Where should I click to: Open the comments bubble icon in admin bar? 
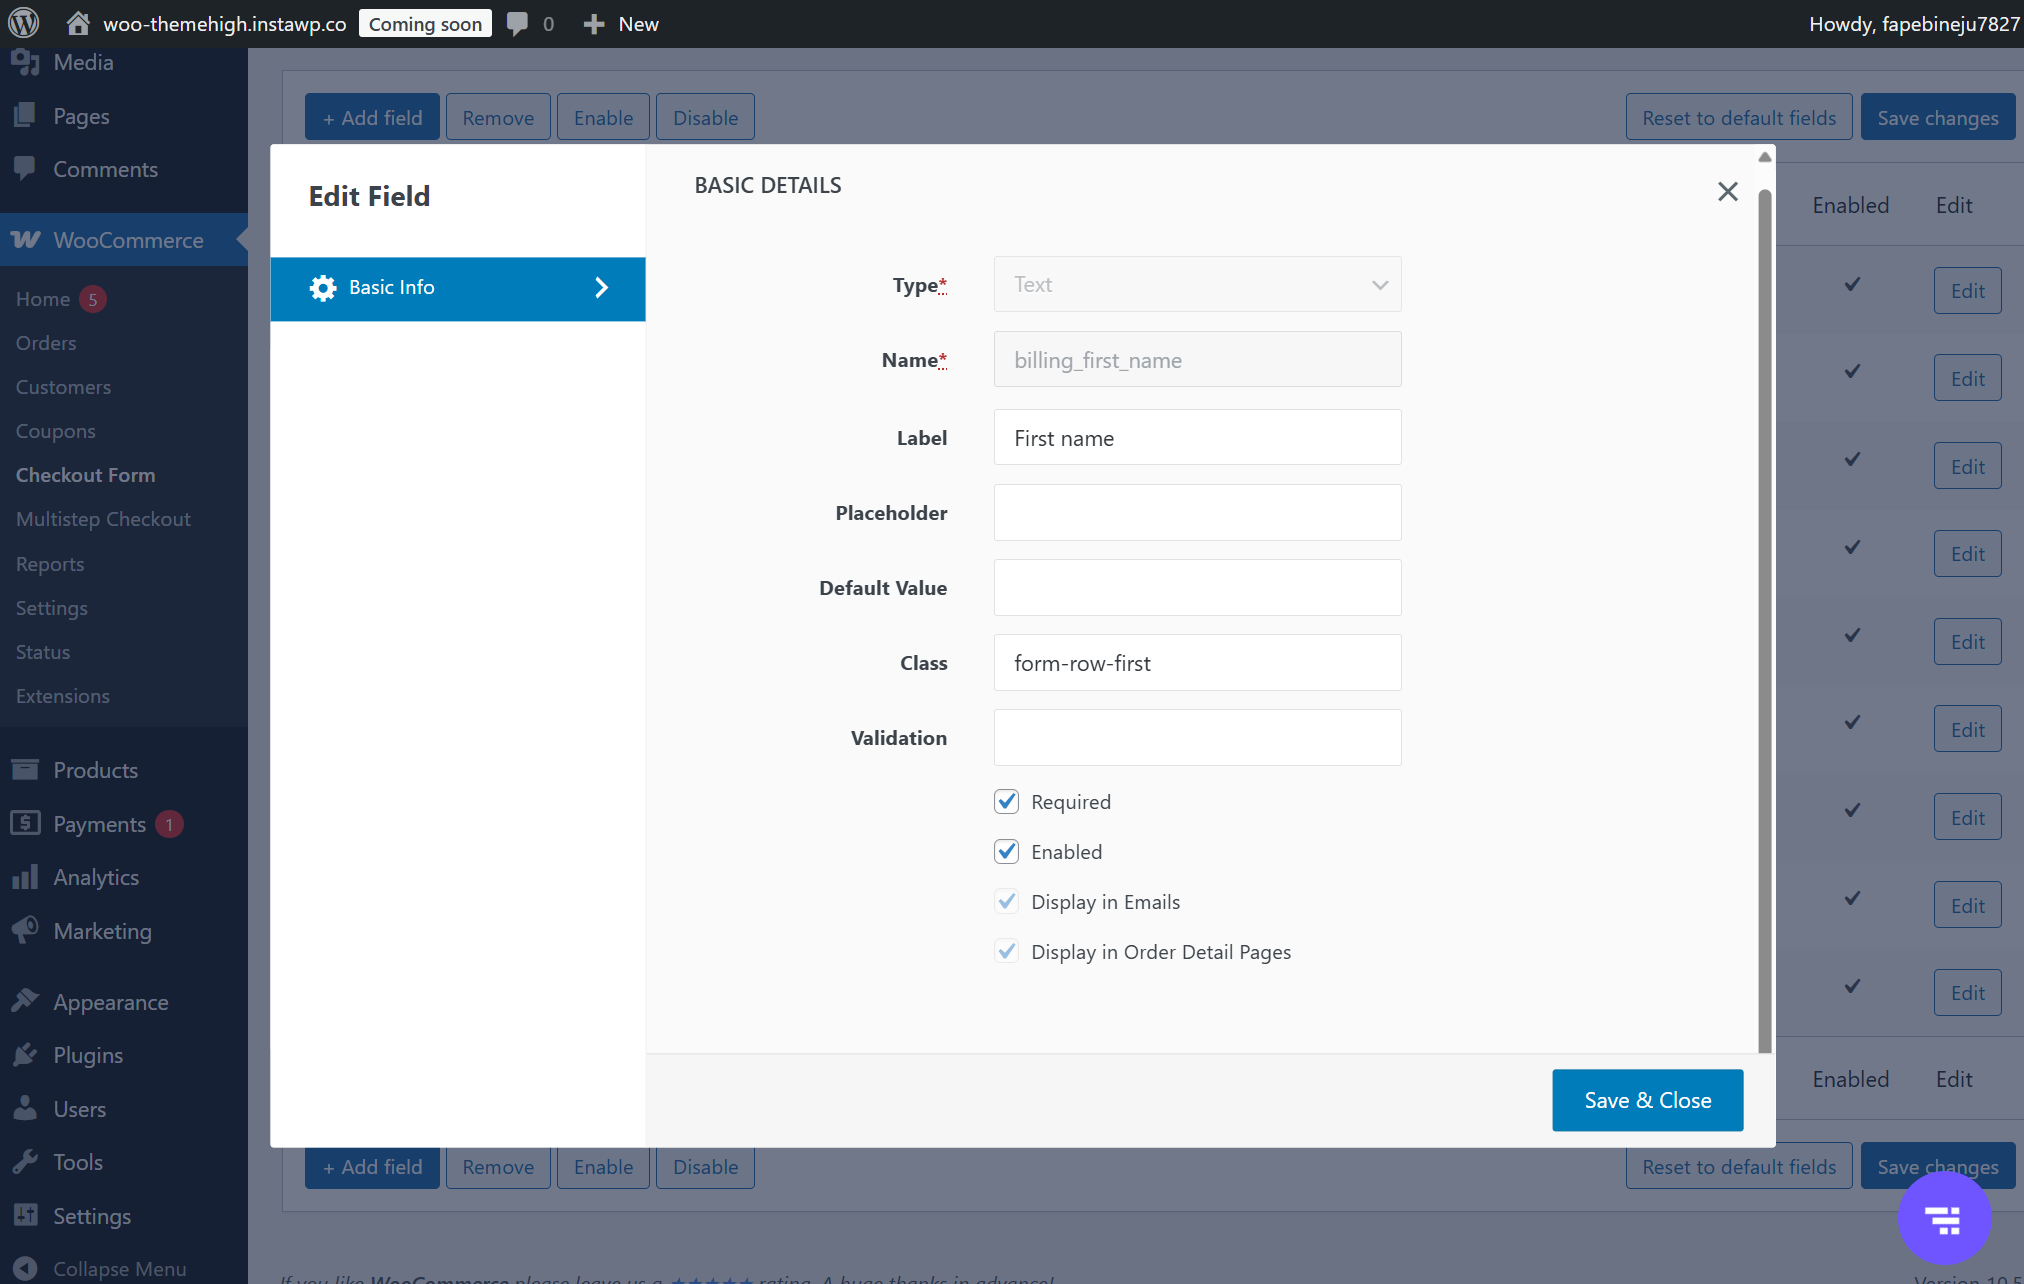[x=517, y=23]
